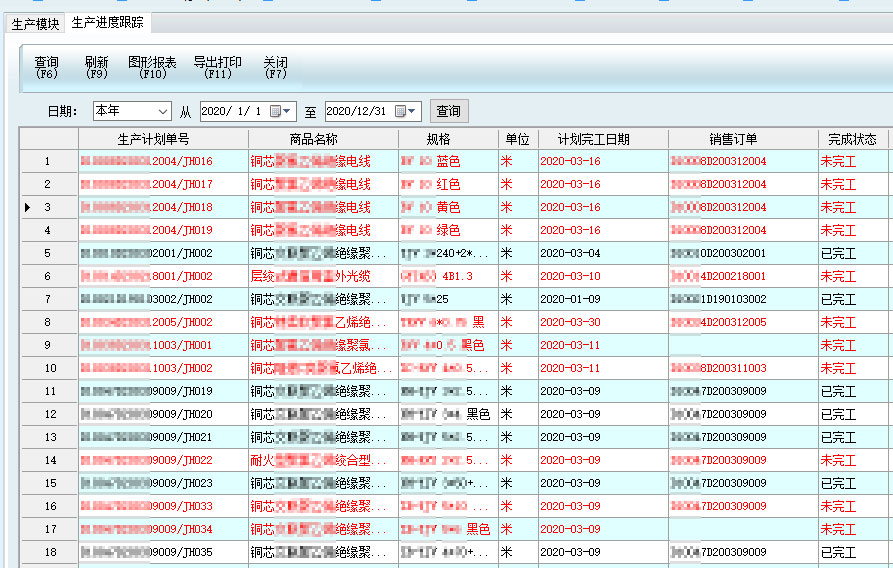
Task: Click the 已完工 status in row 5
Action: click(853, 253)
